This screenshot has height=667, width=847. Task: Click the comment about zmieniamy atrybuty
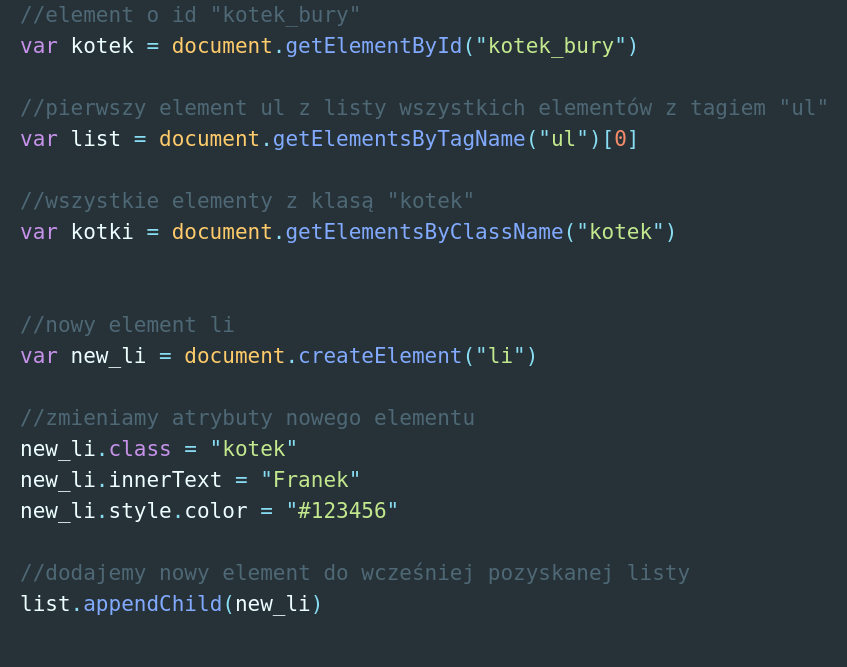[247, 418]
